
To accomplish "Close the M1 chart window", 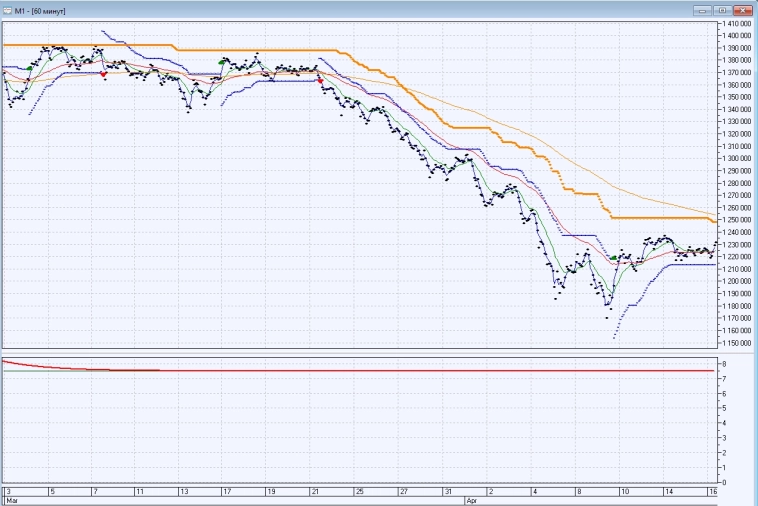I will (745, 8).
